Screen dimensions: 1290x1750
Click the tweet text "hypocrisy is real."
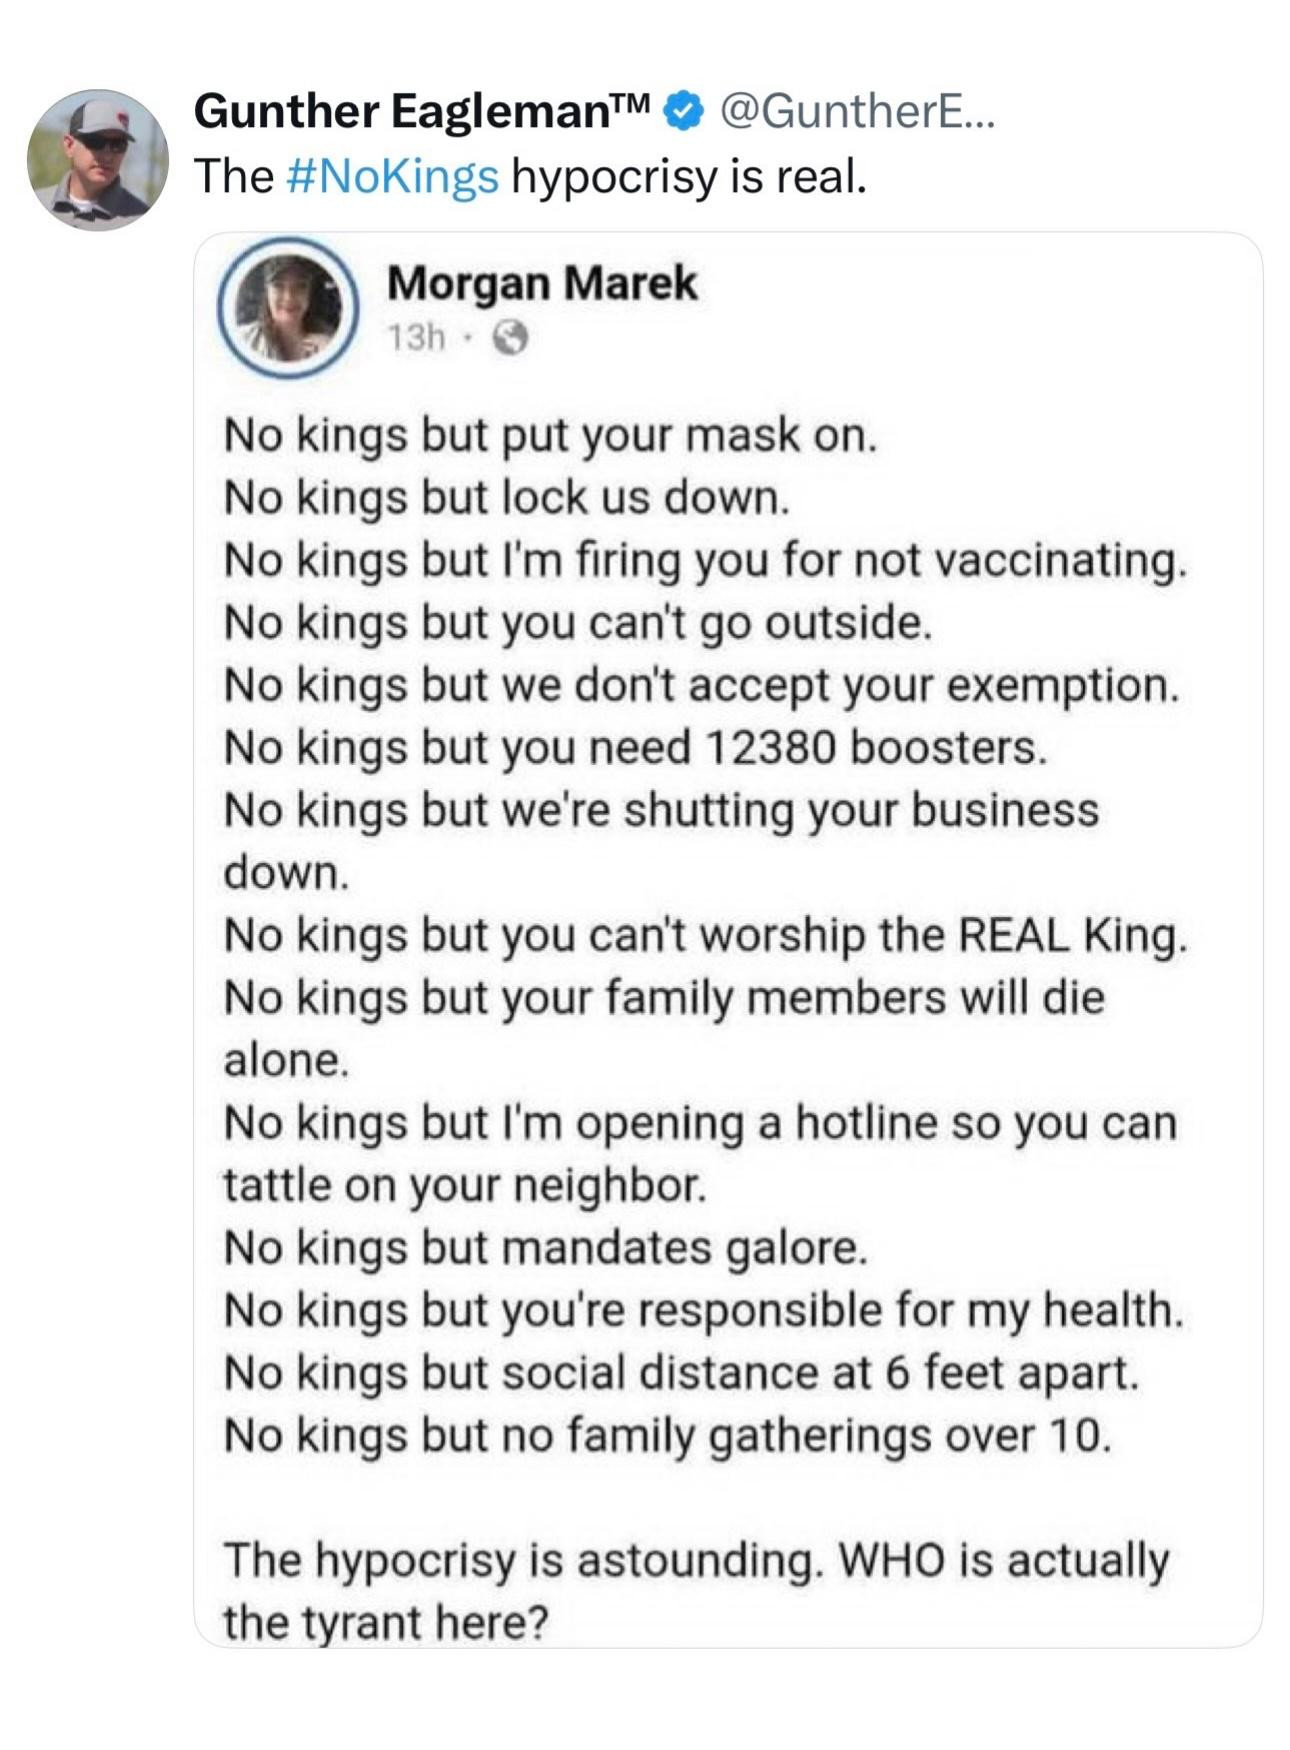688,176
